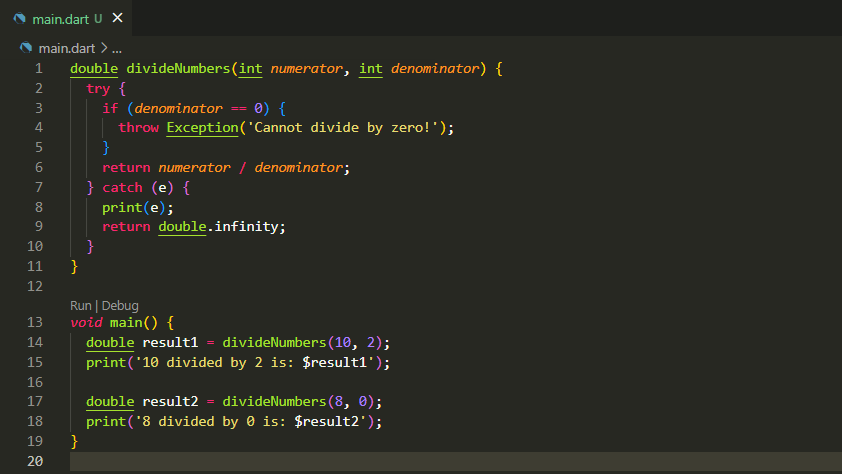The height and width of the screenshot is (474, 842).
Task: Click 'infinity' on line 9
Action: tap(246, 227)
